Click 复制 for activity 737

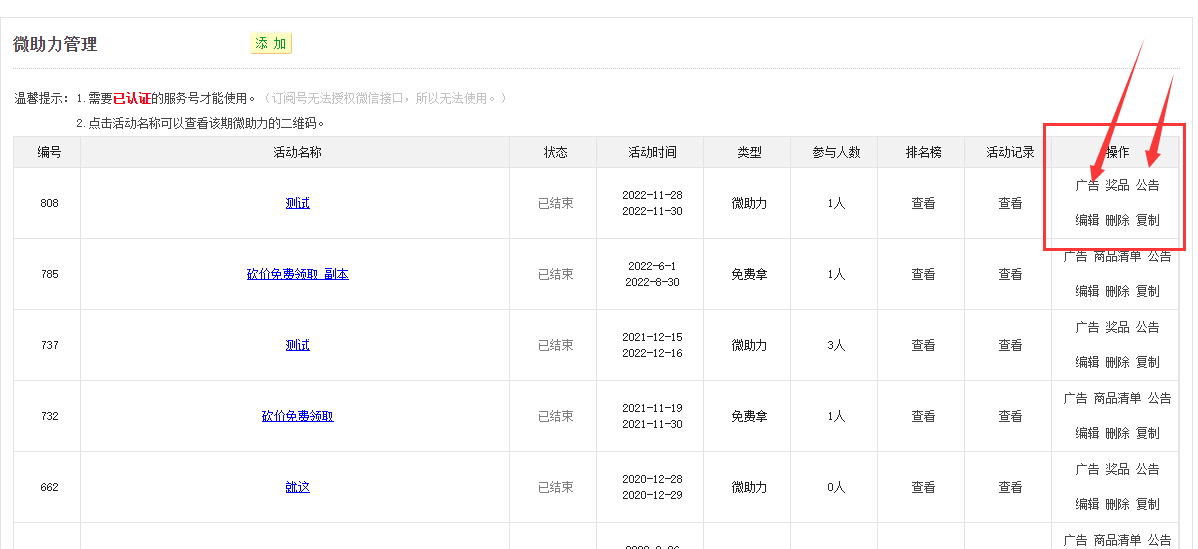[1148, 362]
